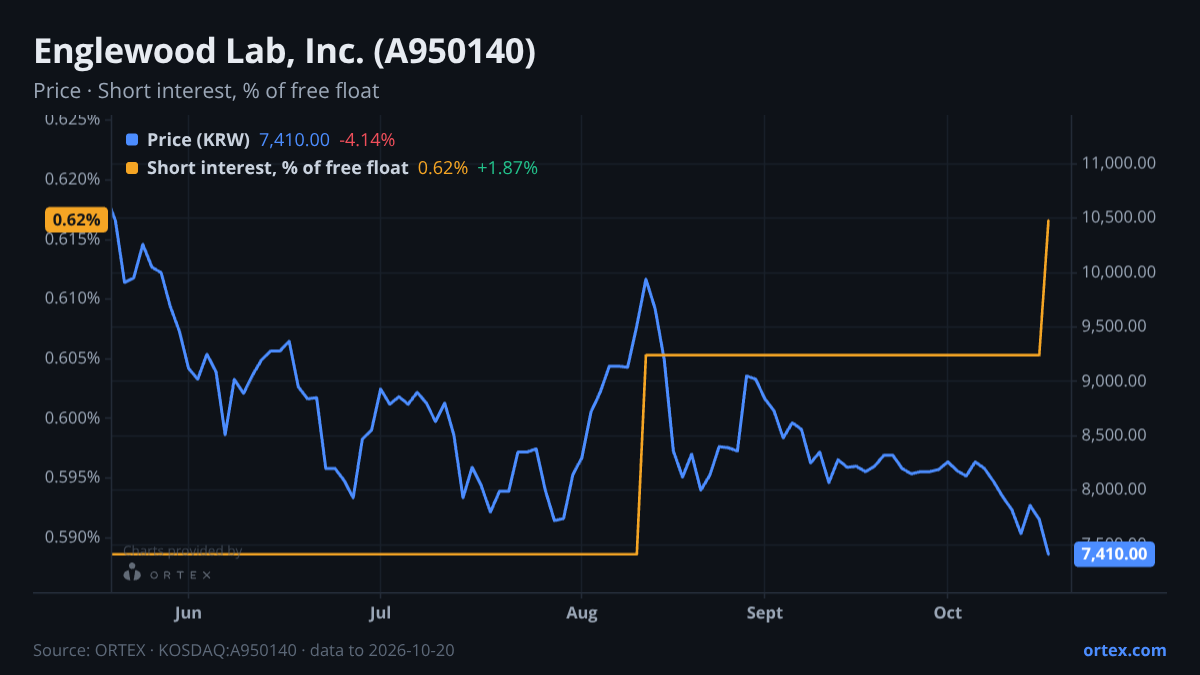Click the 11,000.00 price axis label
1200x675 pixels.
coord(1120,163)
